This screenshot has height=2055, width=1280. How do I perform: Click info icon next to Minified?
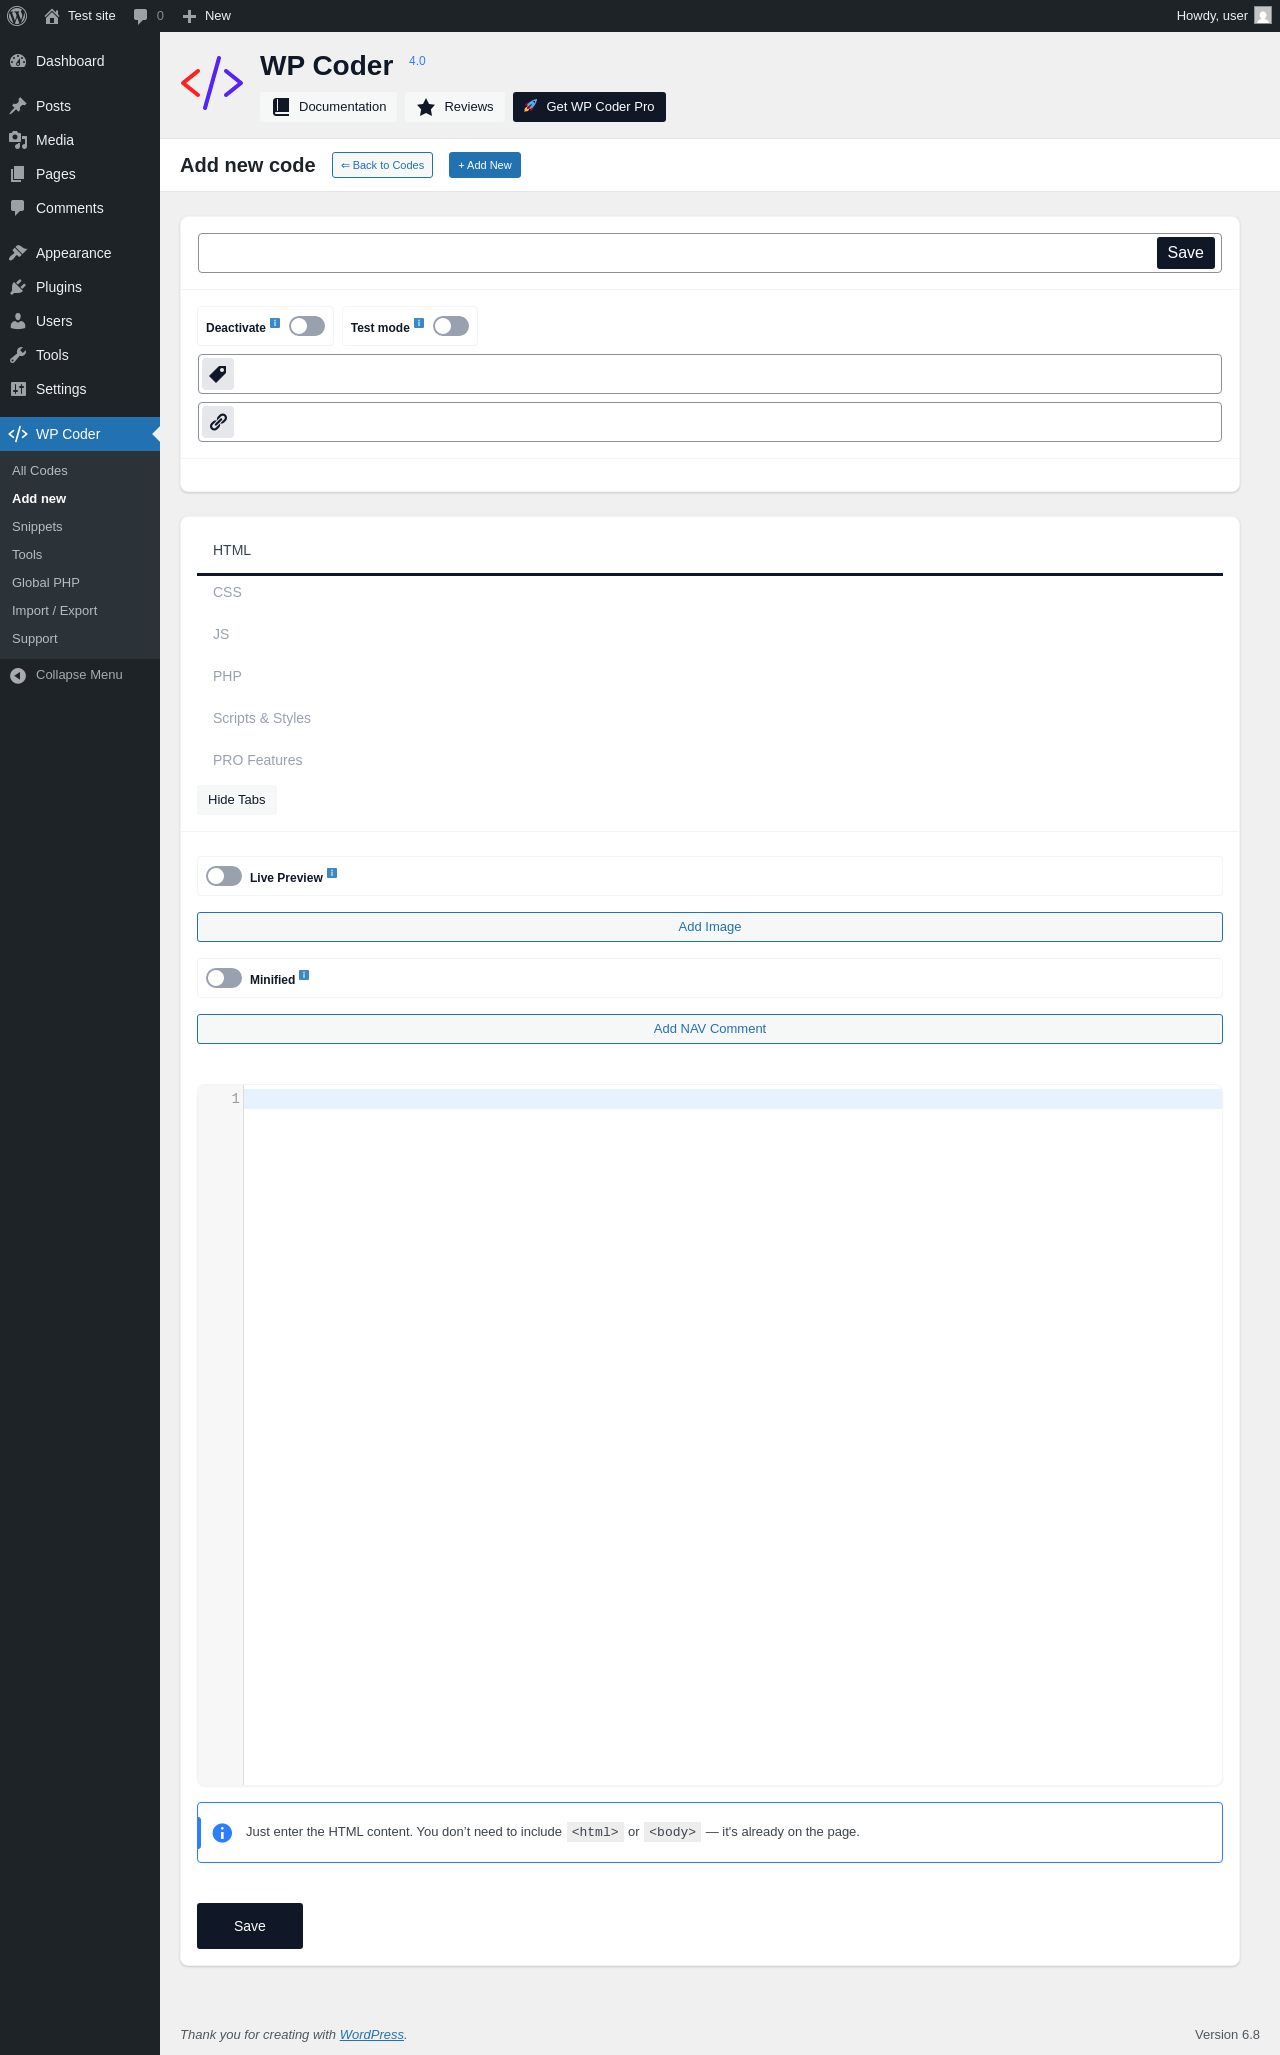coord(304,975)
